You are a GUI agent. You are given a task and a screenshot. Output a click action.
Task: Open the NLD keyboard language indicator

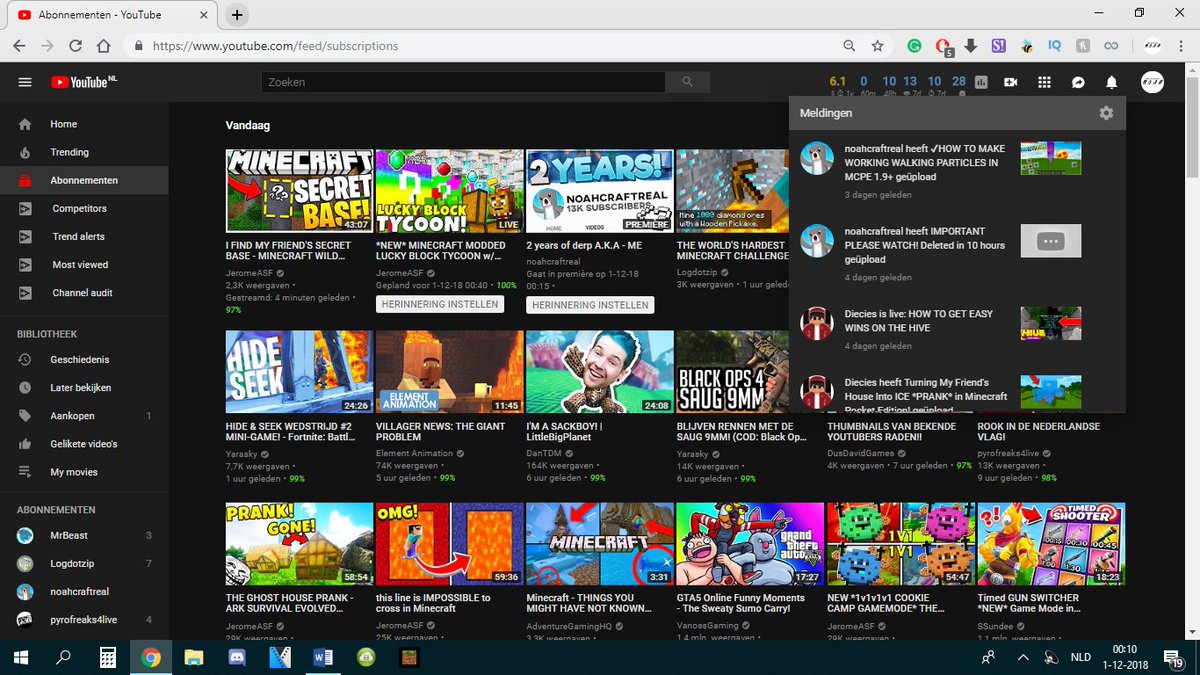(1081, 657)
